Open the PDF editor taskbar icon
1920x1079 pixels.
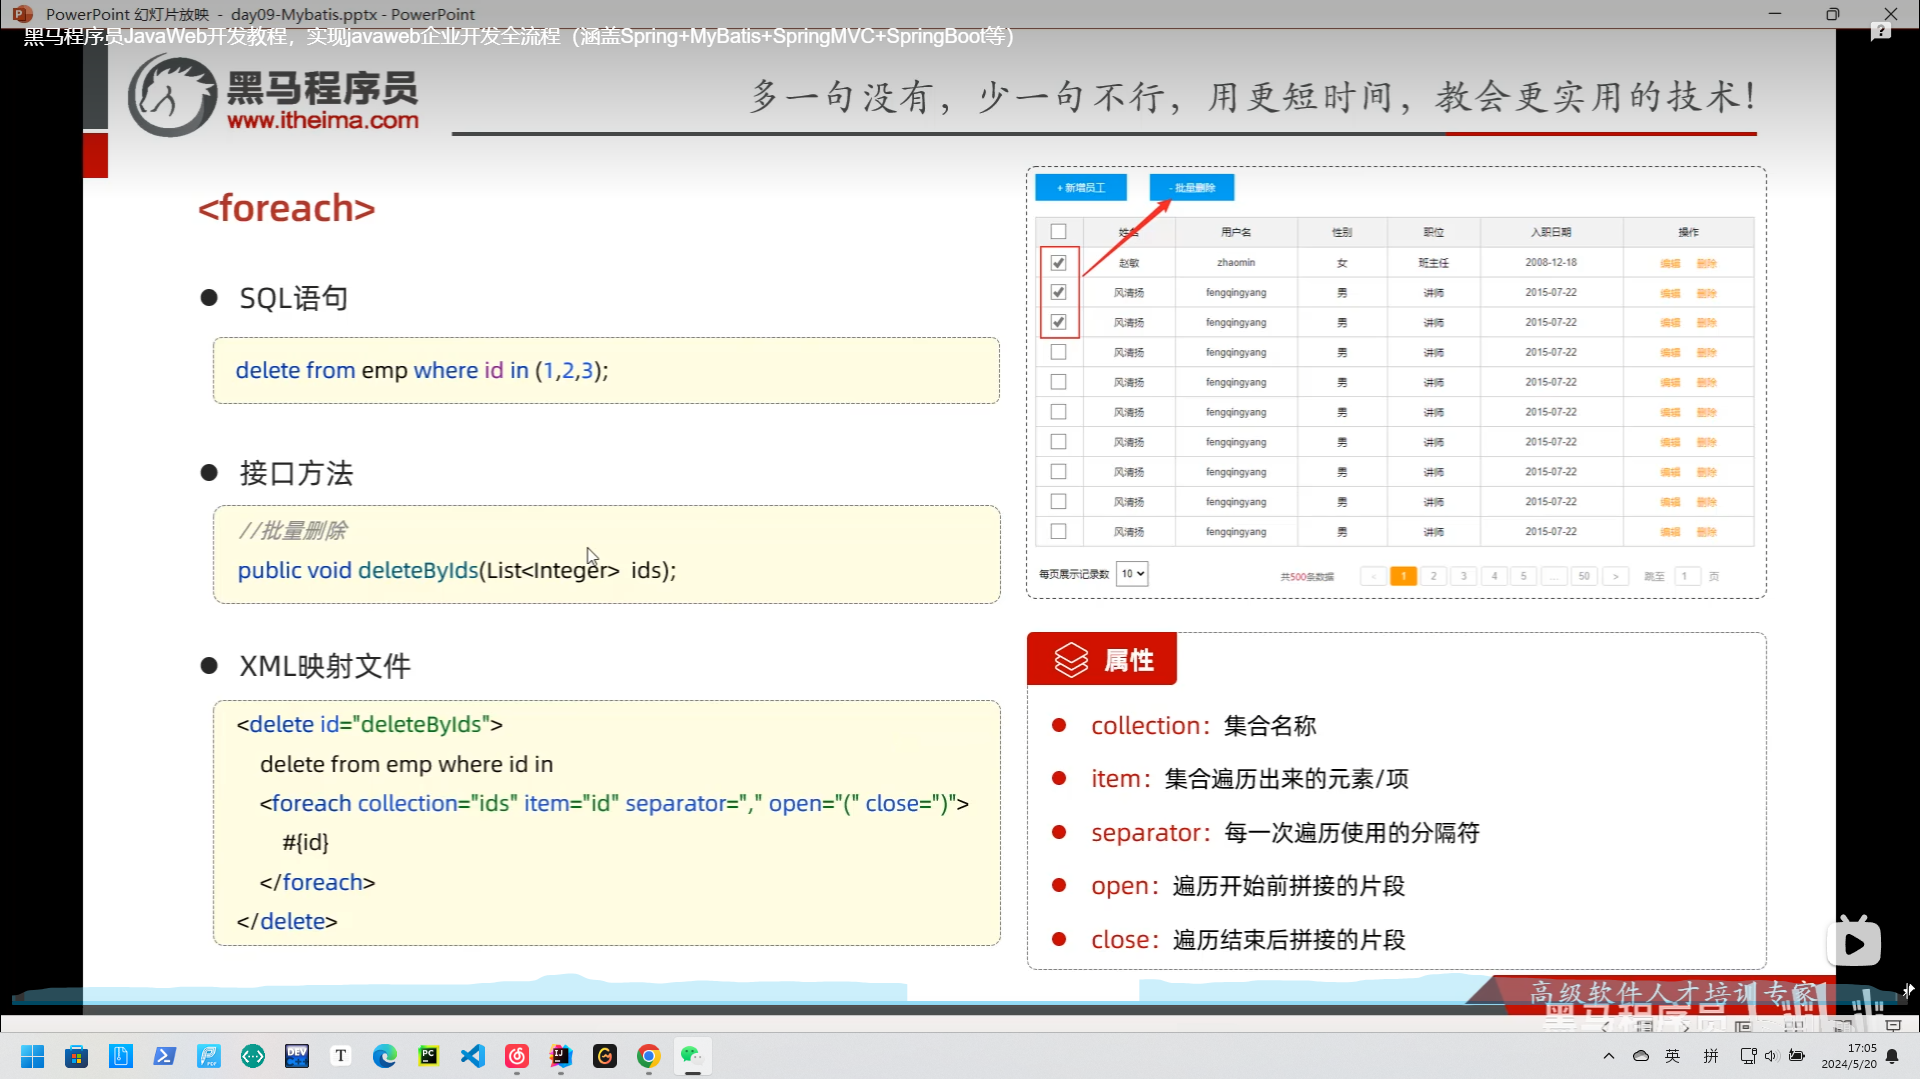[x=209, y=1056]
